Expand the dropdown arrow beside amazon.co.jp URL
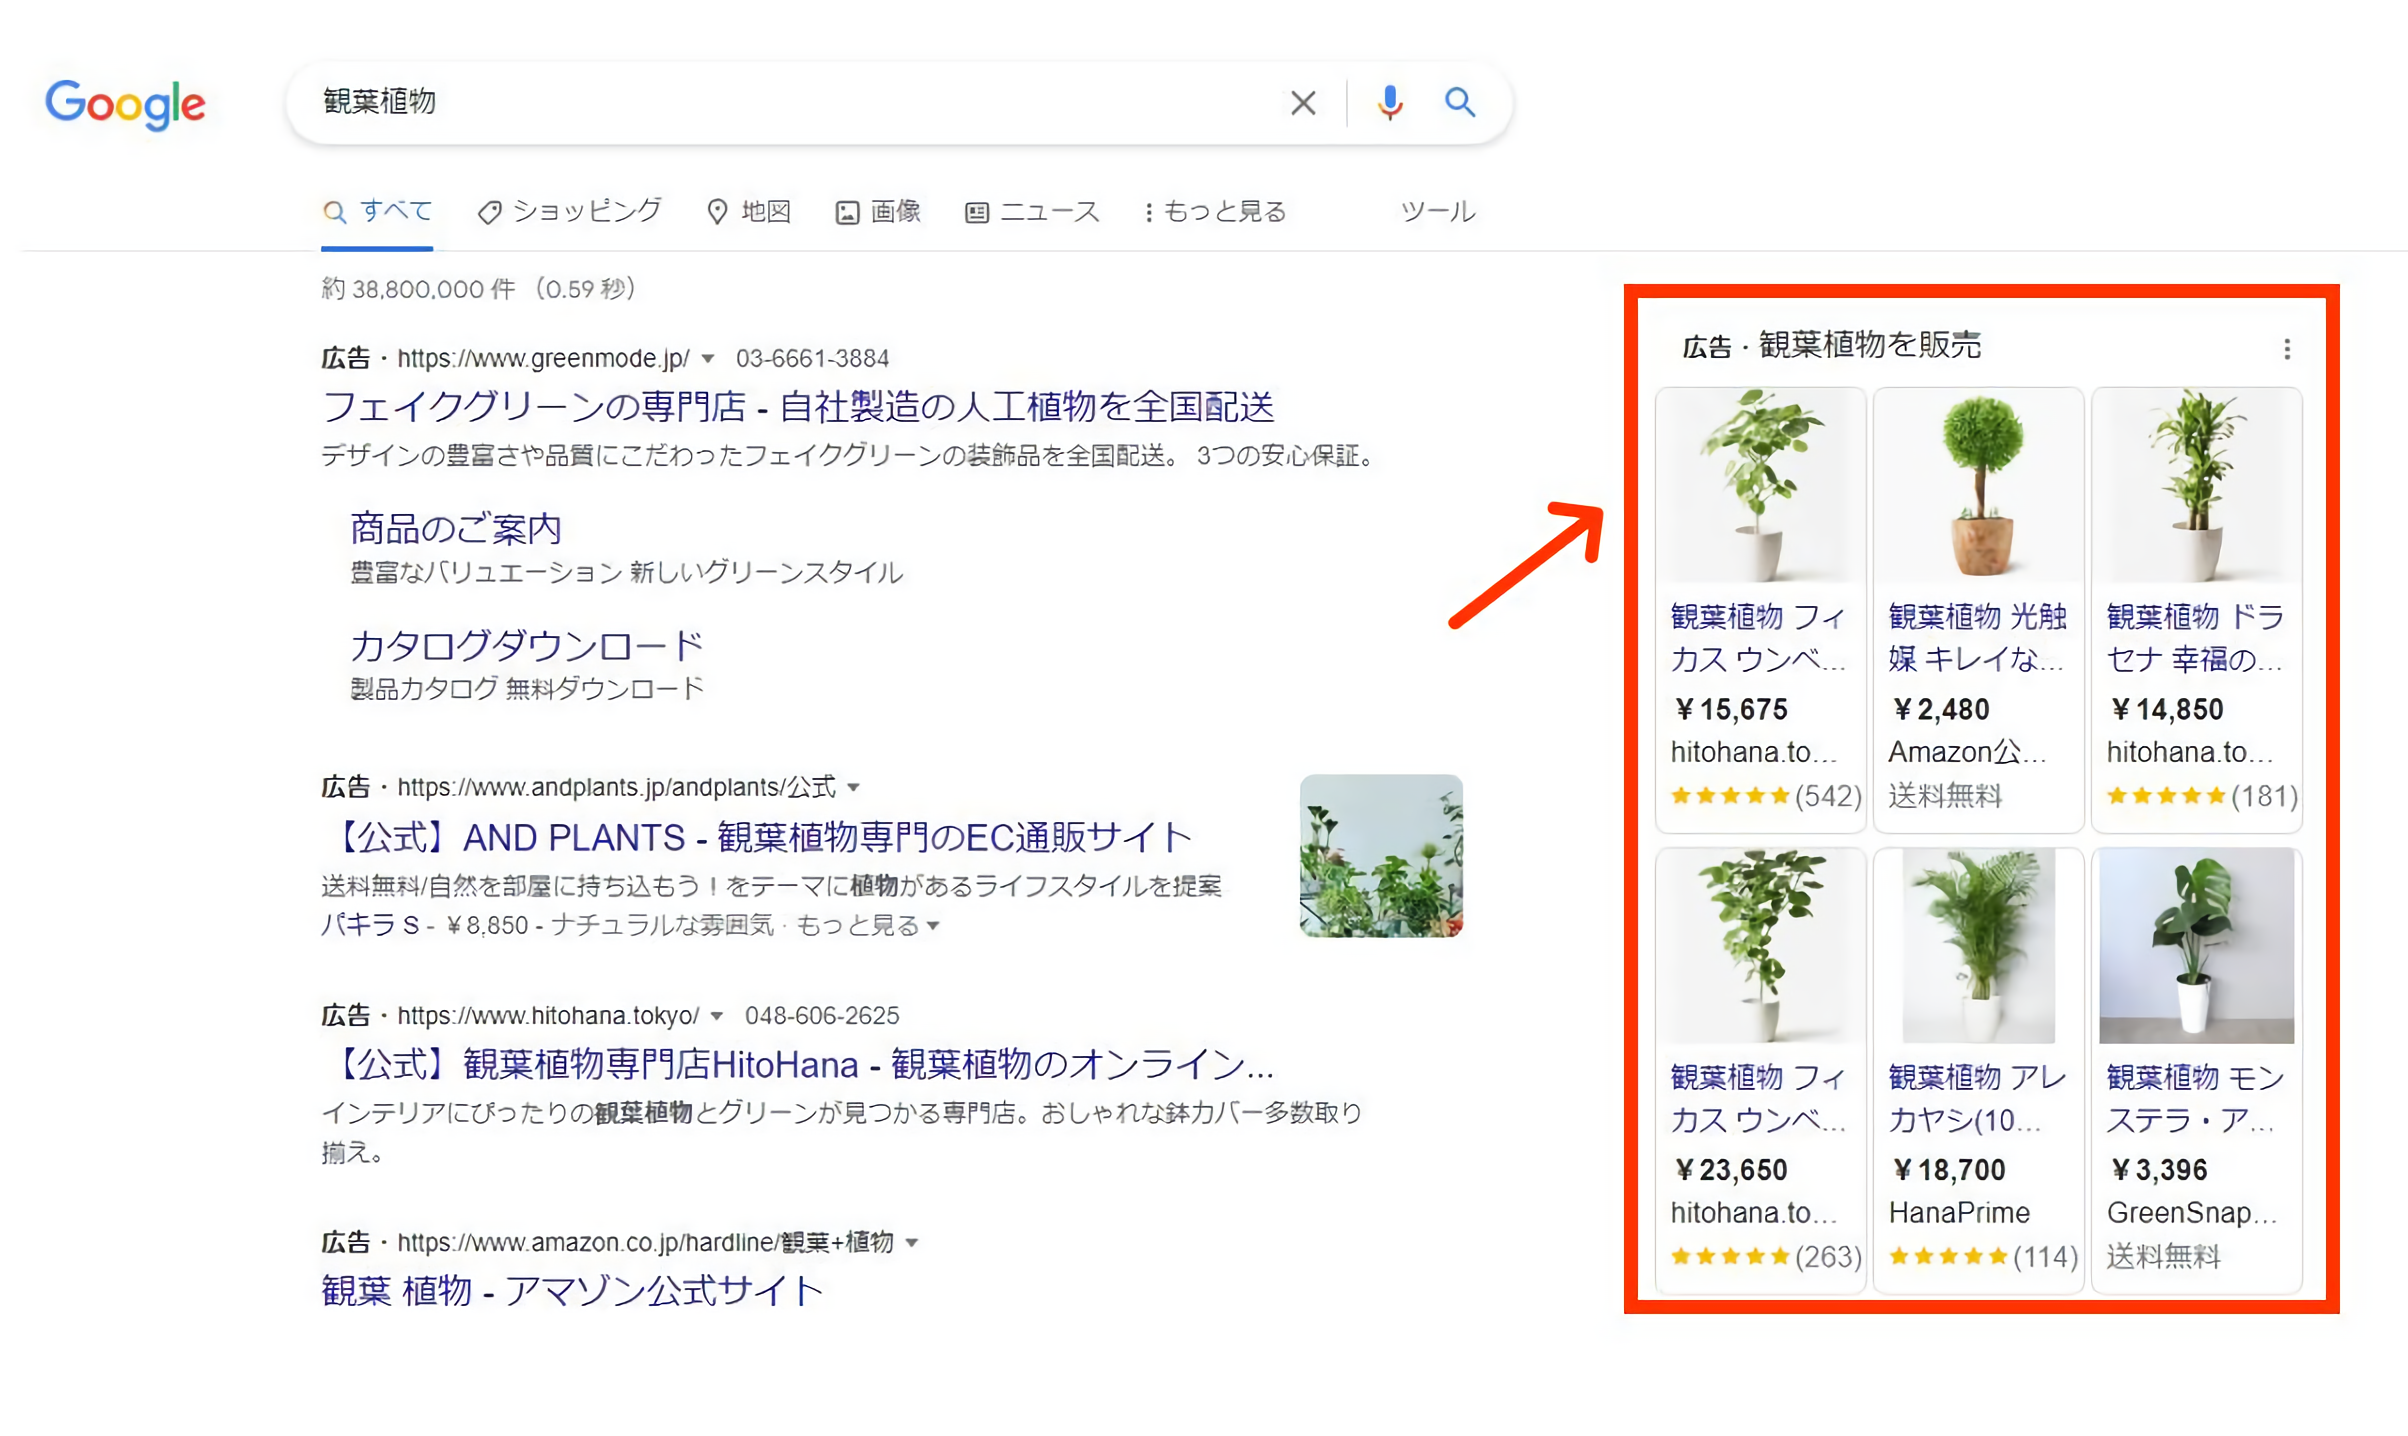This screenshot has width=2408, height=1436. coord(911,1242)
